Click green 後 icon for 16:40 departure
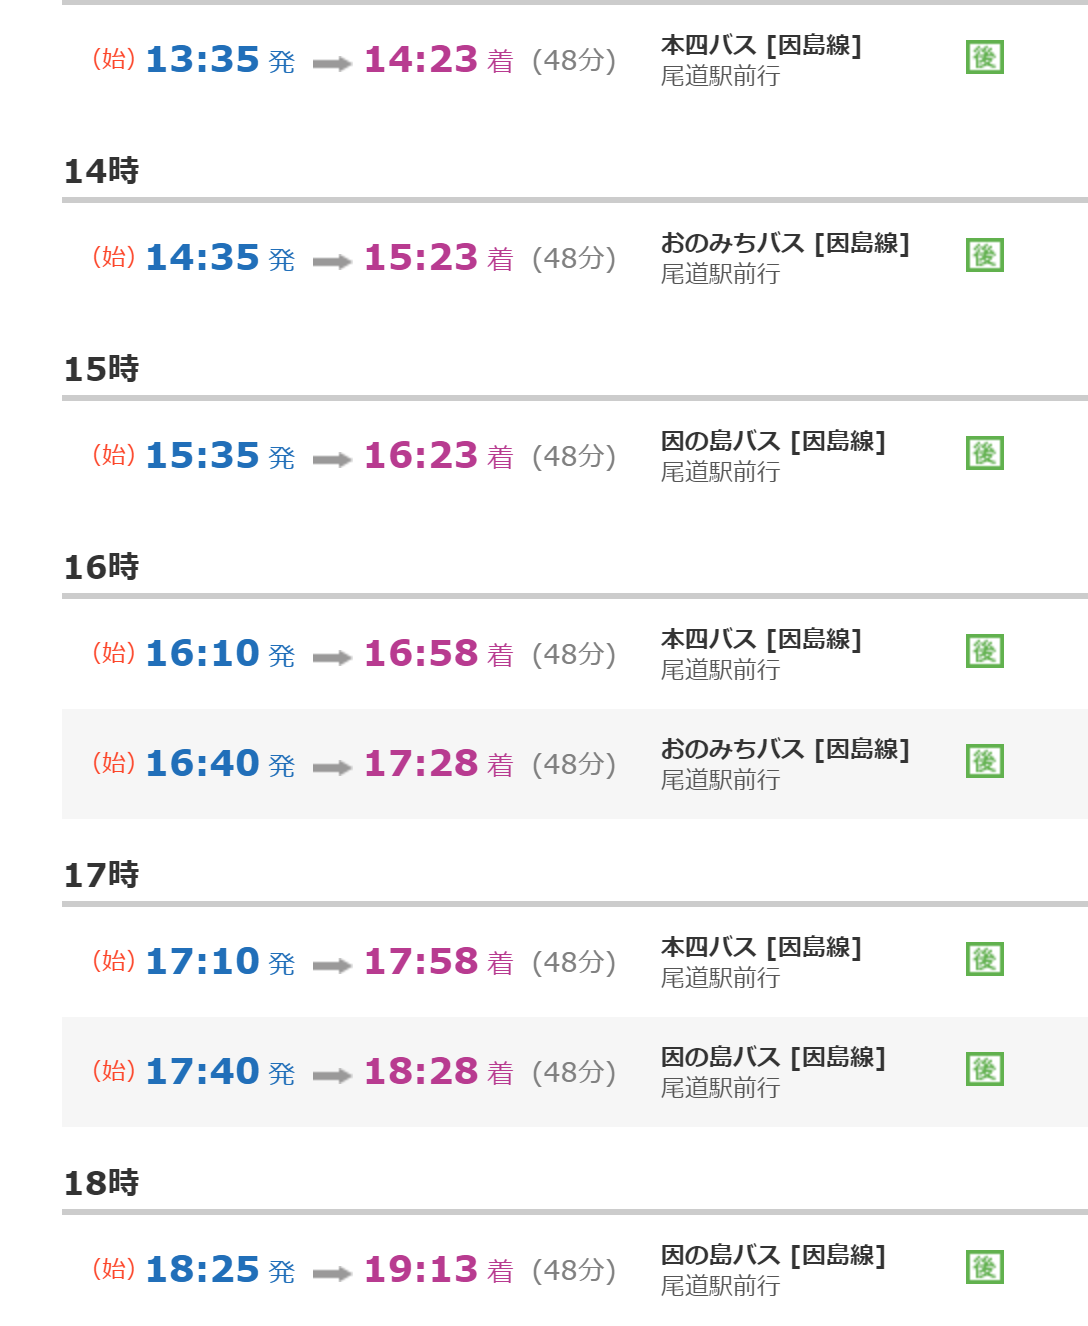Image resolution: width=1088 pixels, height=1326 pixels. click(x=984, y=761)
